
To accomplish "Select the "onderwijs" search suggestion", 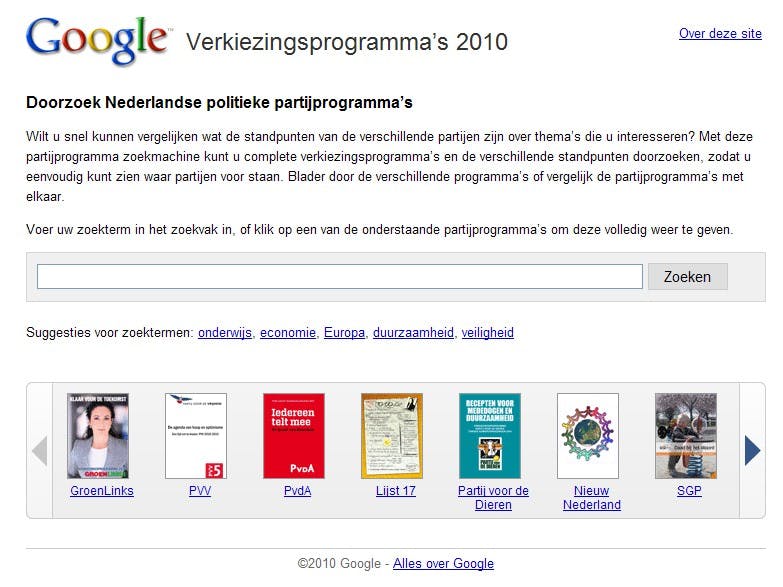I will pyautogui.click(x=225, y=333).
